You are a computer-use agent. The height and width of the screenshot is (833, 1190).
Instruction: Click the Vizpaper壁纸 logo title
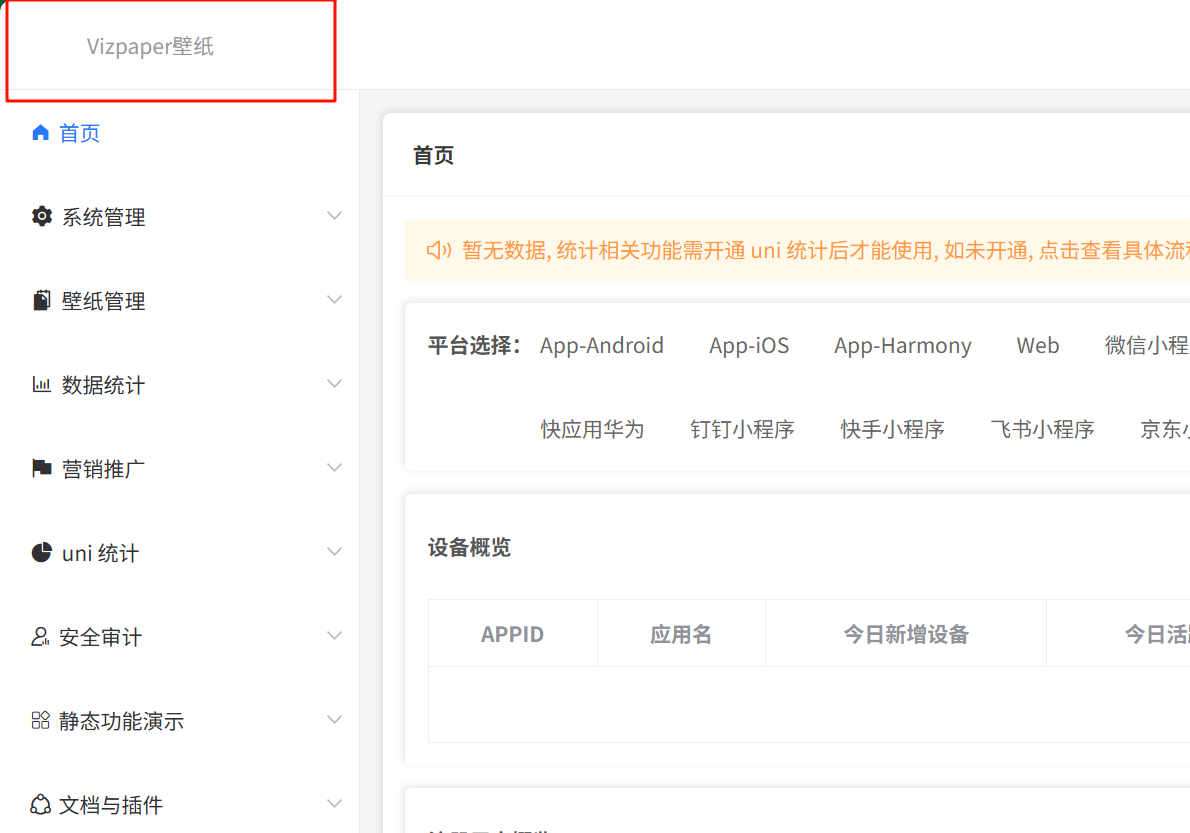click(150, 46)
